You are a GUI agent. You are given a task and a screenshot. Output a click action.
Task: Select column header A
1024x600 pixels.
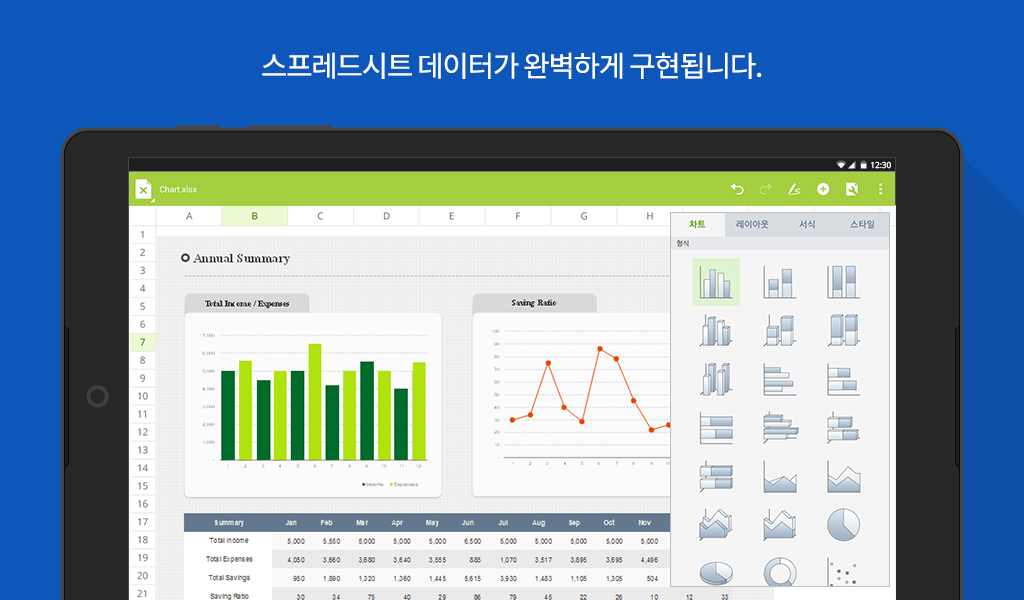(x=189, y=216)
